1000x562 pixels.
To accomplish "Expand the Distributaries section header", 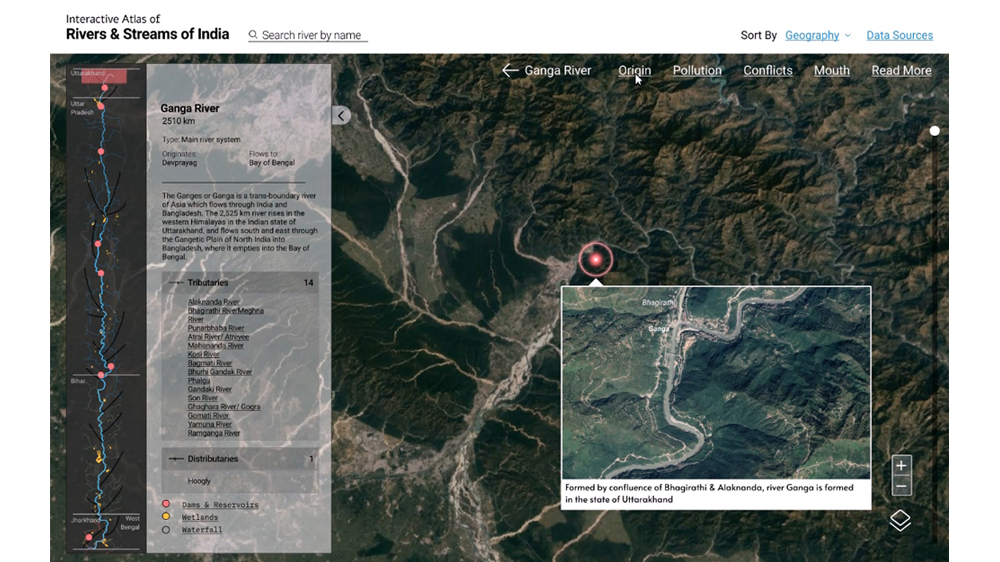I will point(240,459).
